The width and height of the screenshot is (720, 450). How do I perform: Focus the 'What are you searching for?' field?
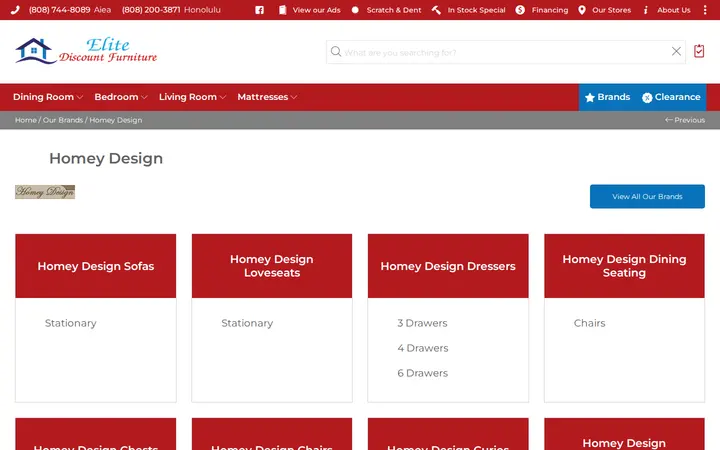point(505,52)
